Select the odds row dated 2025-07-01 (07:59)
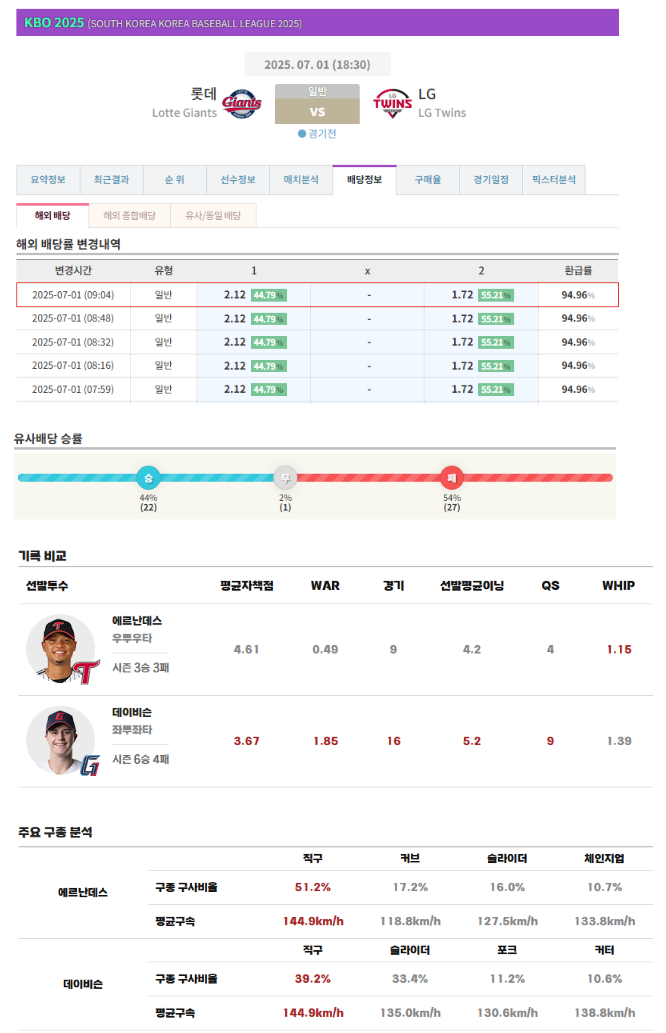The height and width of the screenshot is (1033, 666). click(x=317, y=389)
